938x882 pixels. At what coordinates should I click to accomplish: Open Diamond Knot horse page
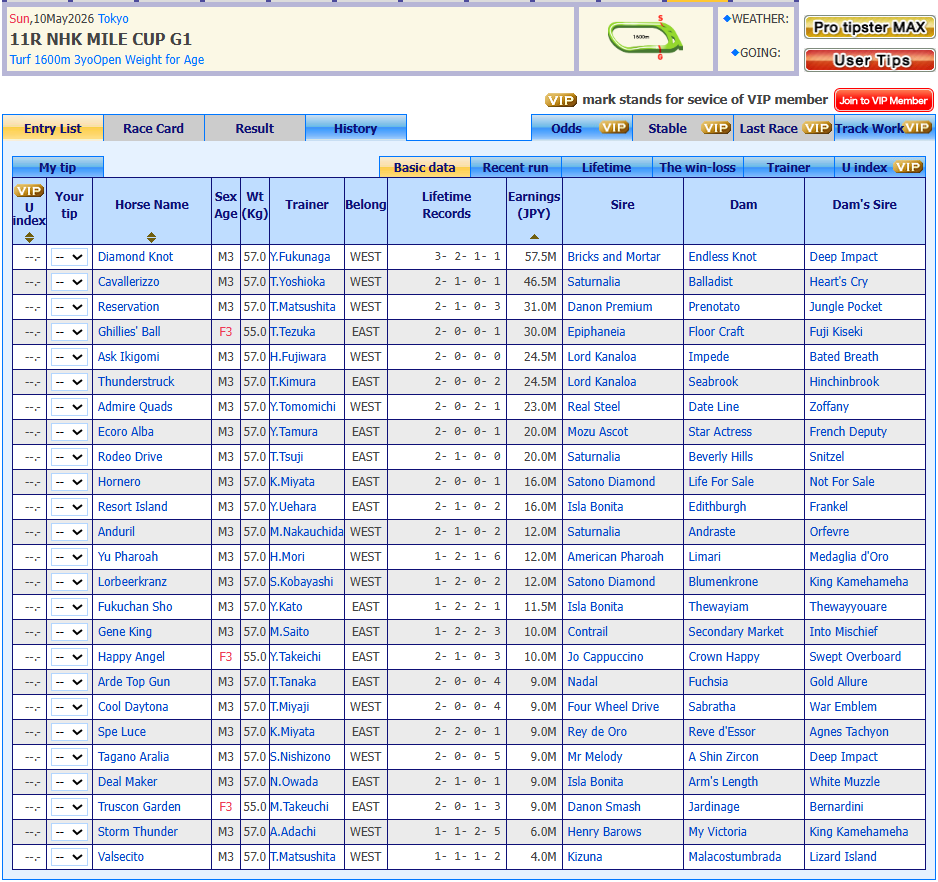135,257
